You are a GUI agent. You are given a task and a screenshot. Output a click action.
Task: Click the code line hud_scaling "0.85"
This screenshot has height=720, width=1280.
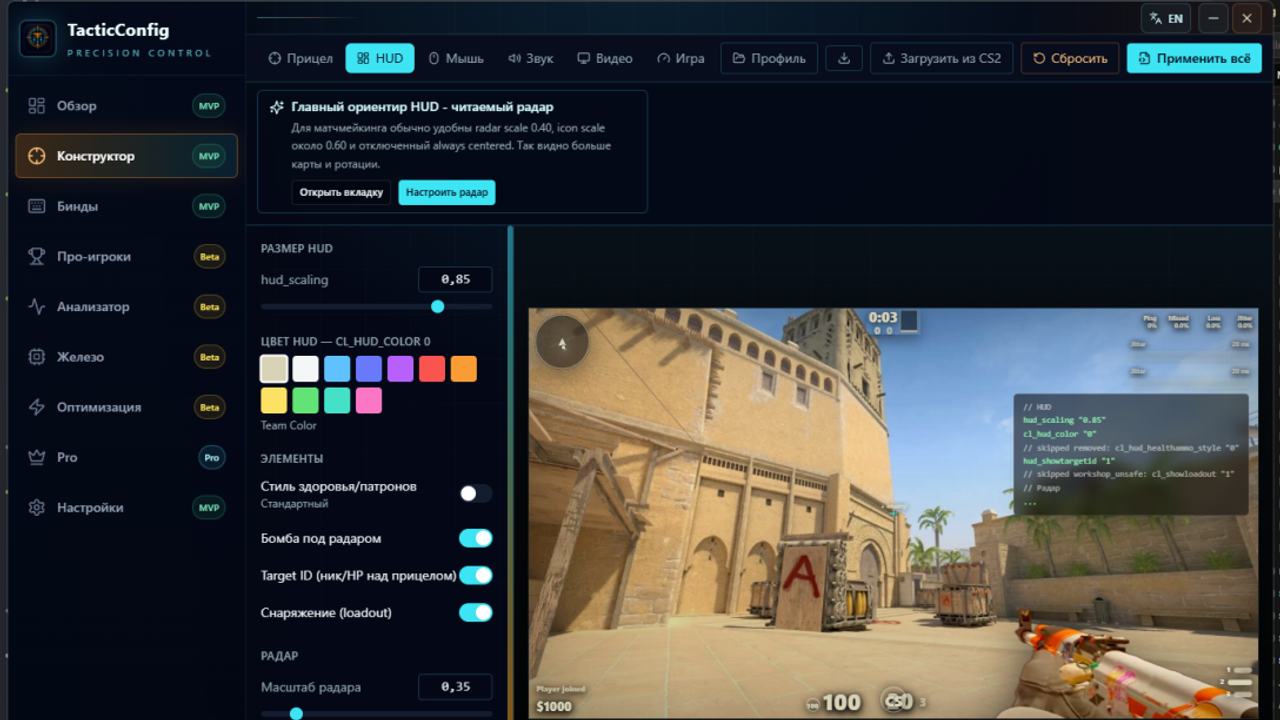coord(1065,421)
